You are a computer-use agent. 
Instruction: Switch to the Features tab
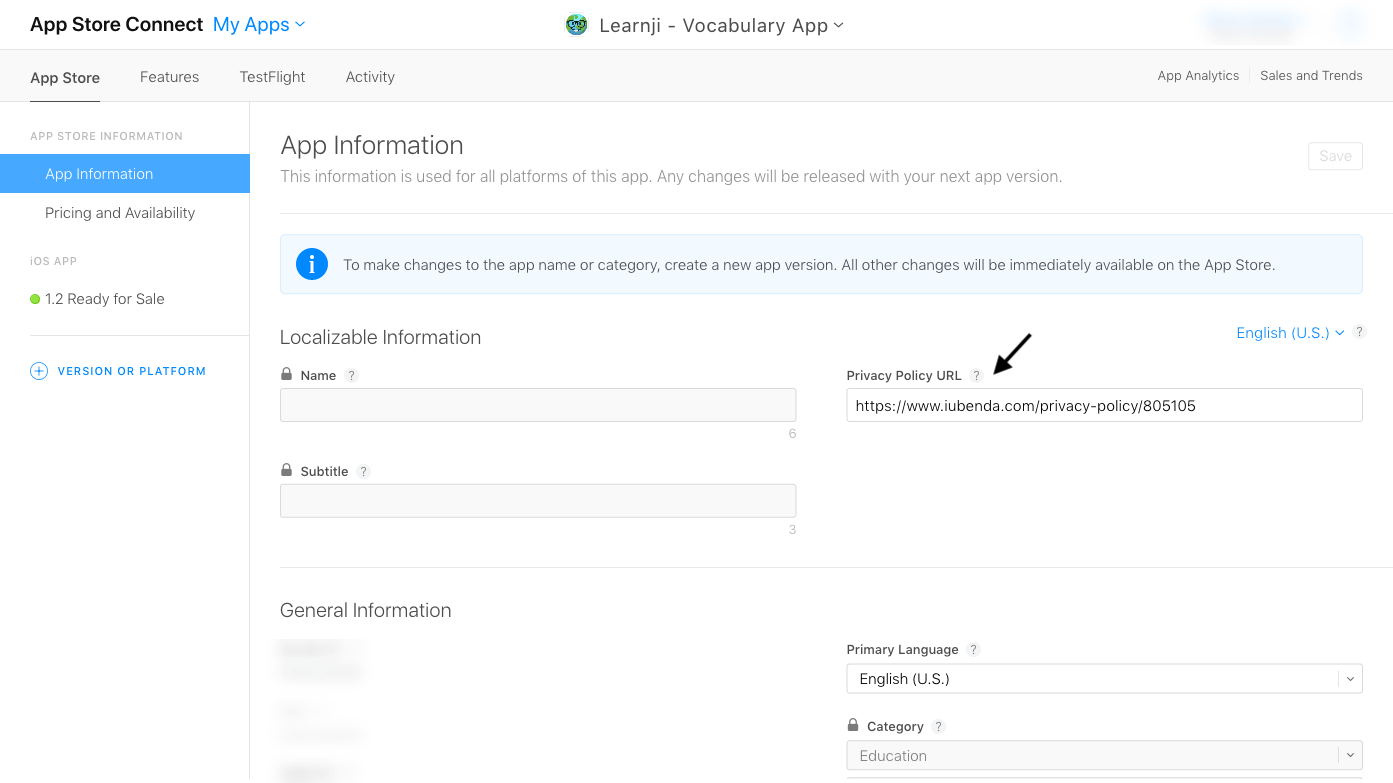tap(169, 76)
